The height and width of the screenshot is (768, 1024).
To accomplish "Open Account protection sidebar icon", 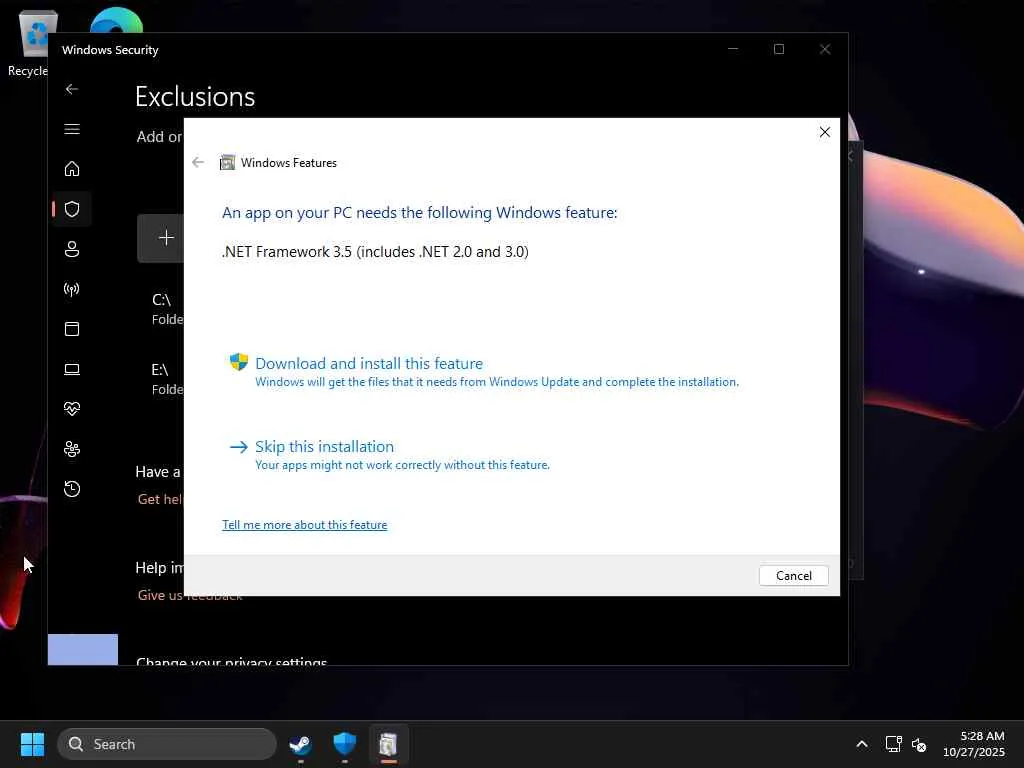I will pyautogui.click(x=72, y=249).
